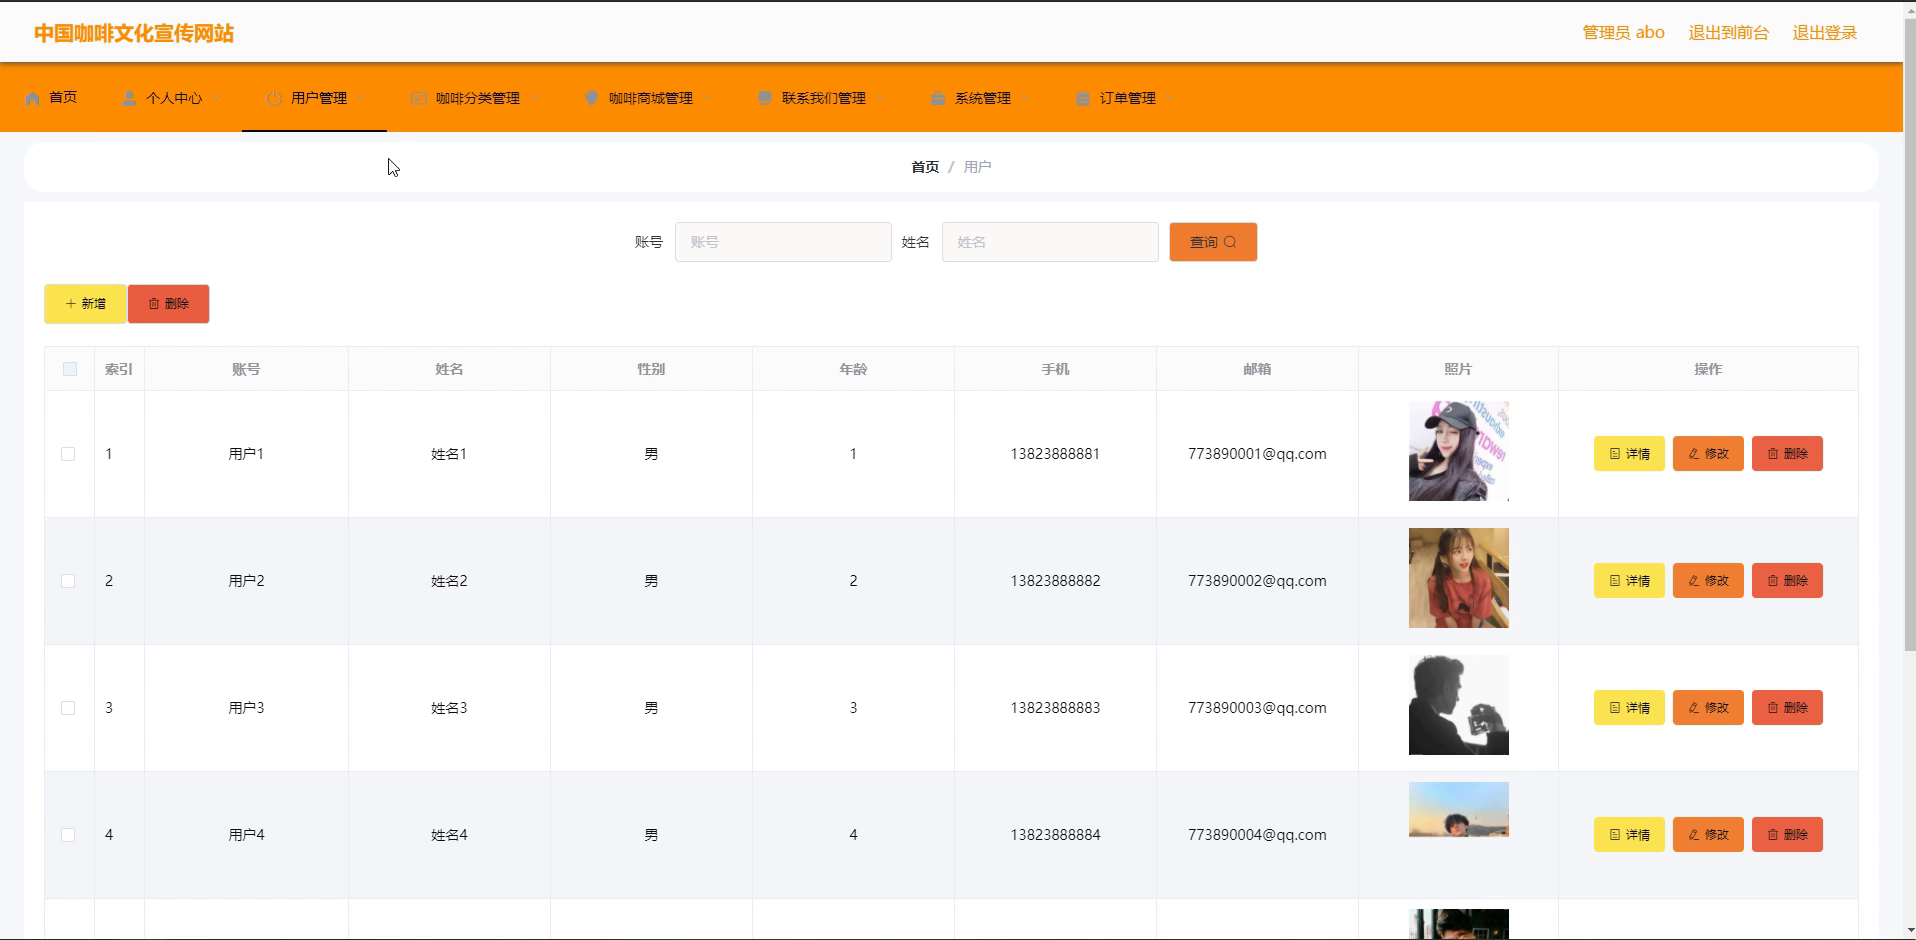
Task: Click email 773890003@qq.com
Action: click(1257, 708)
